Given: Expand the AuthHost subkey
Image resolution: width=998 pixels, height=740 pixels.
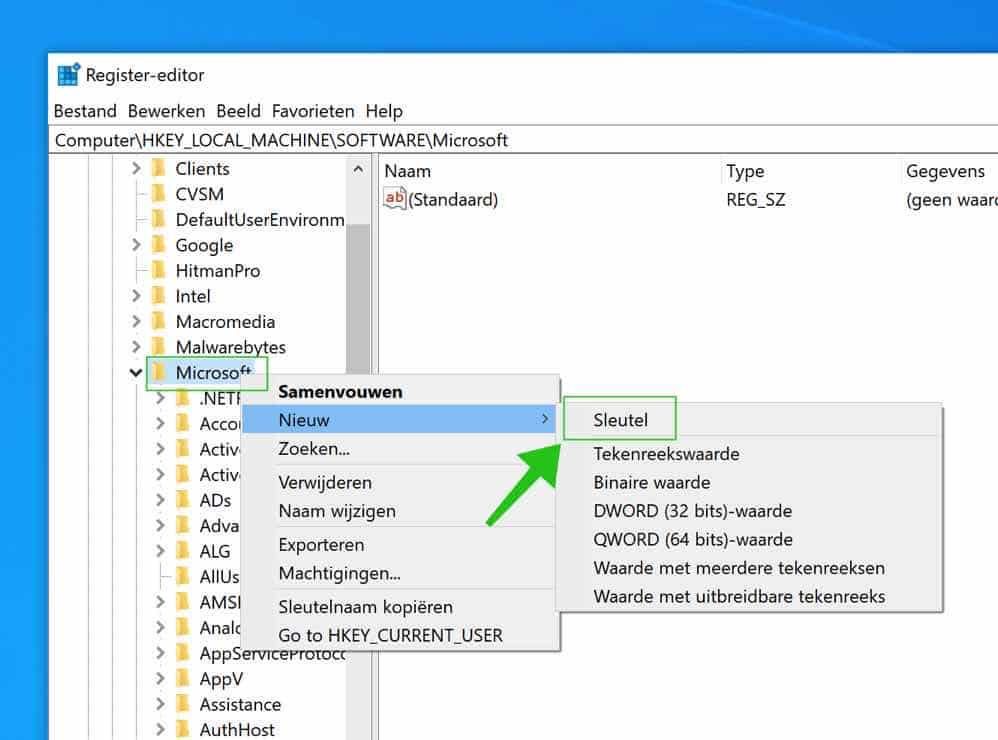Looking at the screenshot, I should [160, 730].
